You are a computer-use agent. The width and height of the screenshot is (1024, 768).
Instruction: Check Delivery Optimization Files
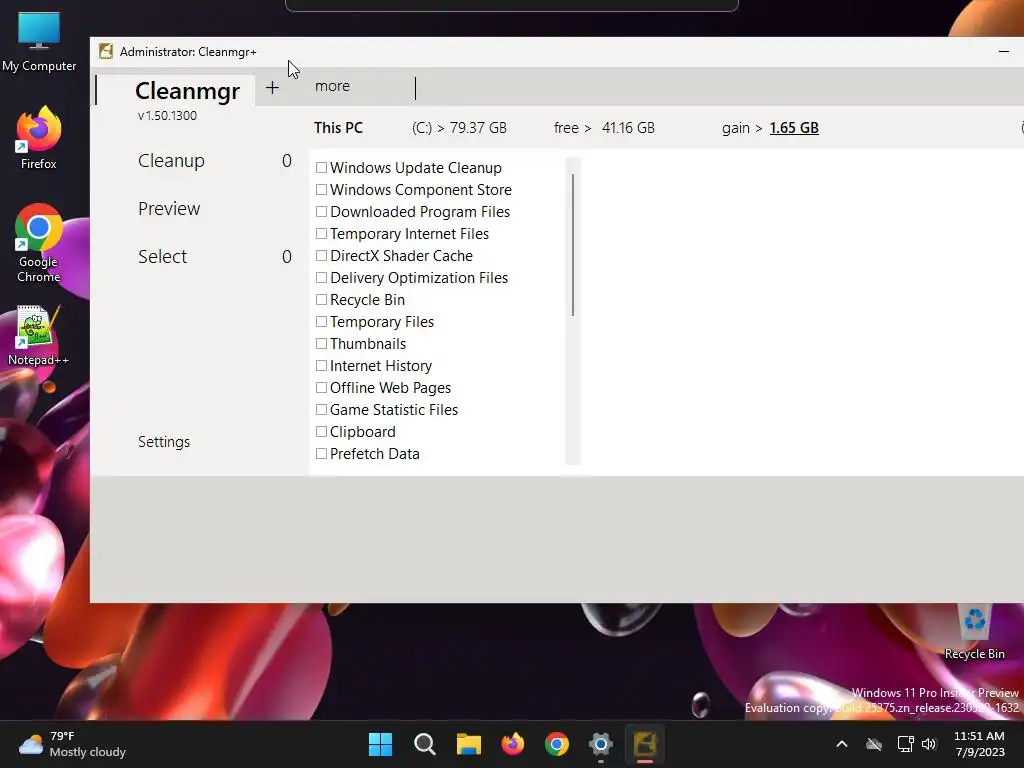tap(321, 278)
